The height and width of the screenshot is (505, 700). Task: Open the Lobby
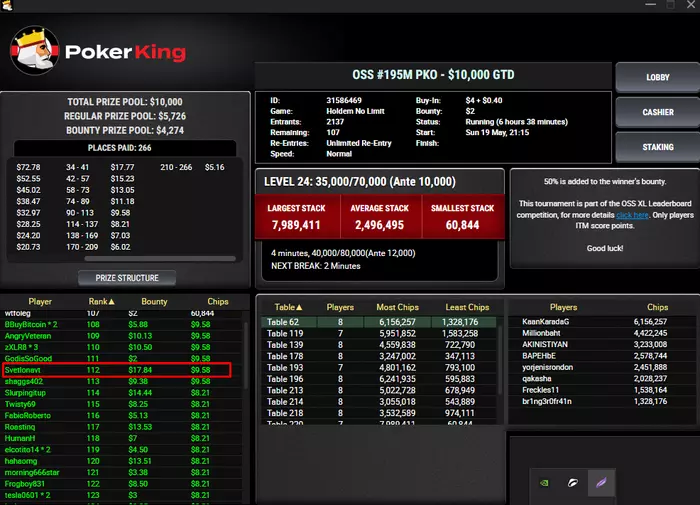(658, 77)
